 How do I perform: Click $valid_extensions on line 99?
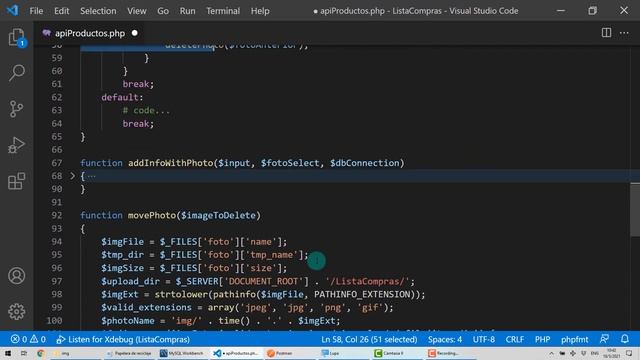pos(146,307)
